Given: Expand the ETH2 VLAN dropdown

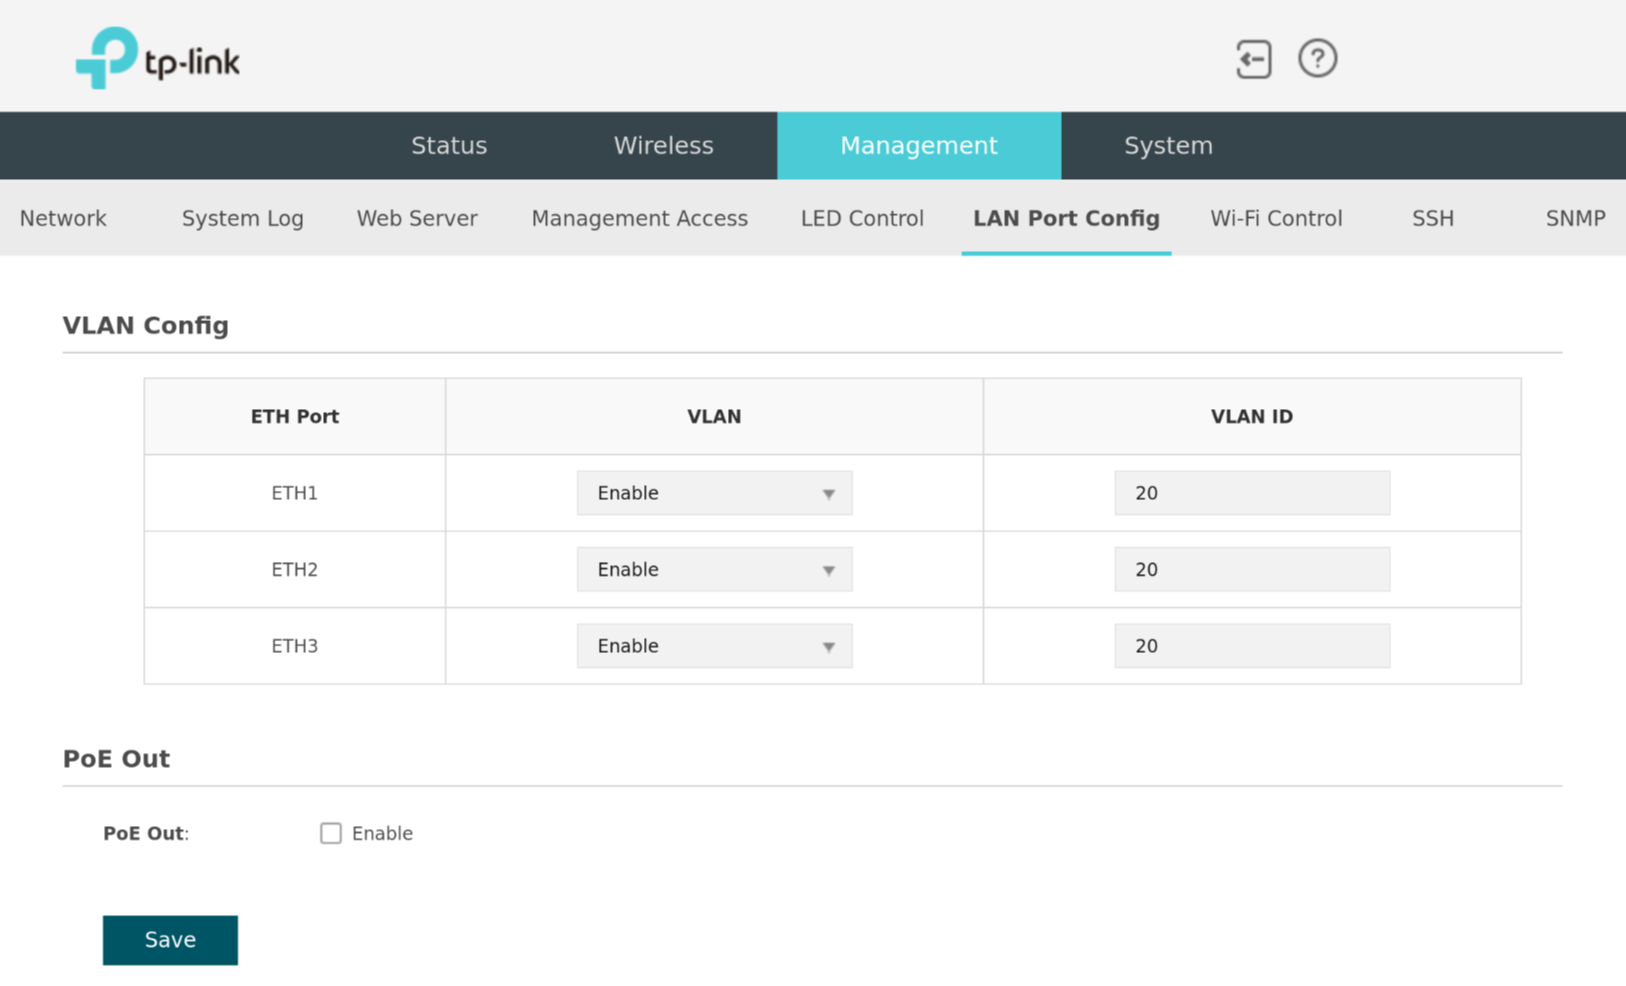Looking at the screenshot, I should pyautogui.click(x=714, y=569).
